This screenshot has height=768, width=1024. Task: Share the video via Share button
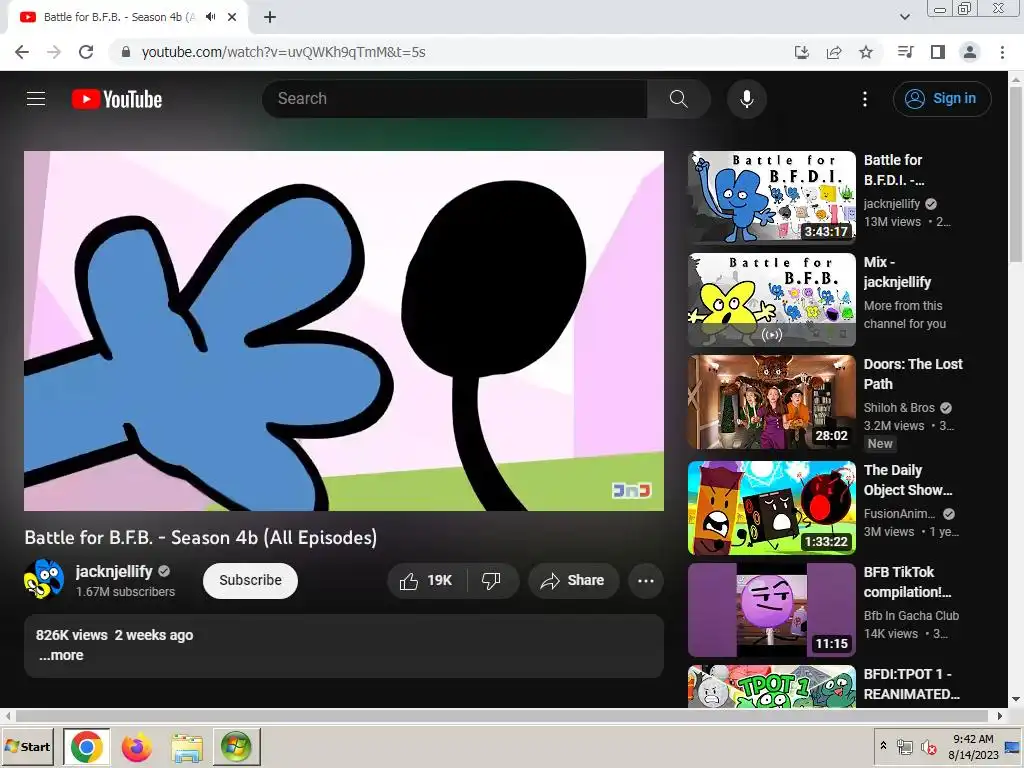[573, 581]
